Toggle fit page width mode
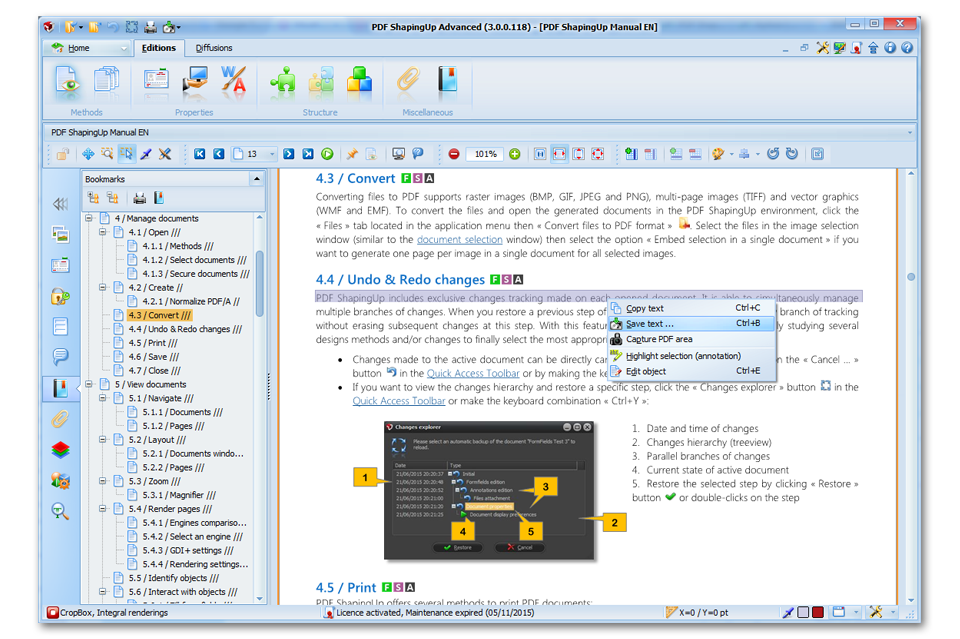Image resolution: width=960 pixels, height=639 pixels. click(560, 154)
